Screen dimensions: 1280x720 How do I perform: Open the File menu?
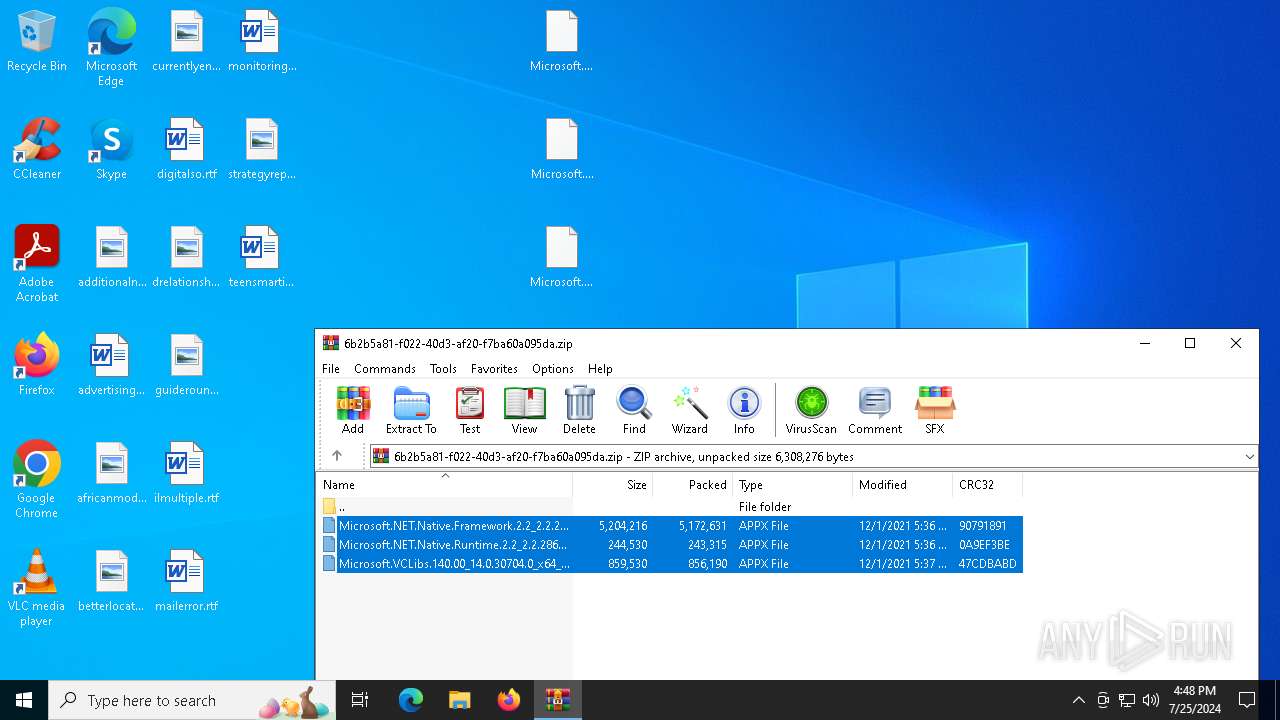(331, 369)
